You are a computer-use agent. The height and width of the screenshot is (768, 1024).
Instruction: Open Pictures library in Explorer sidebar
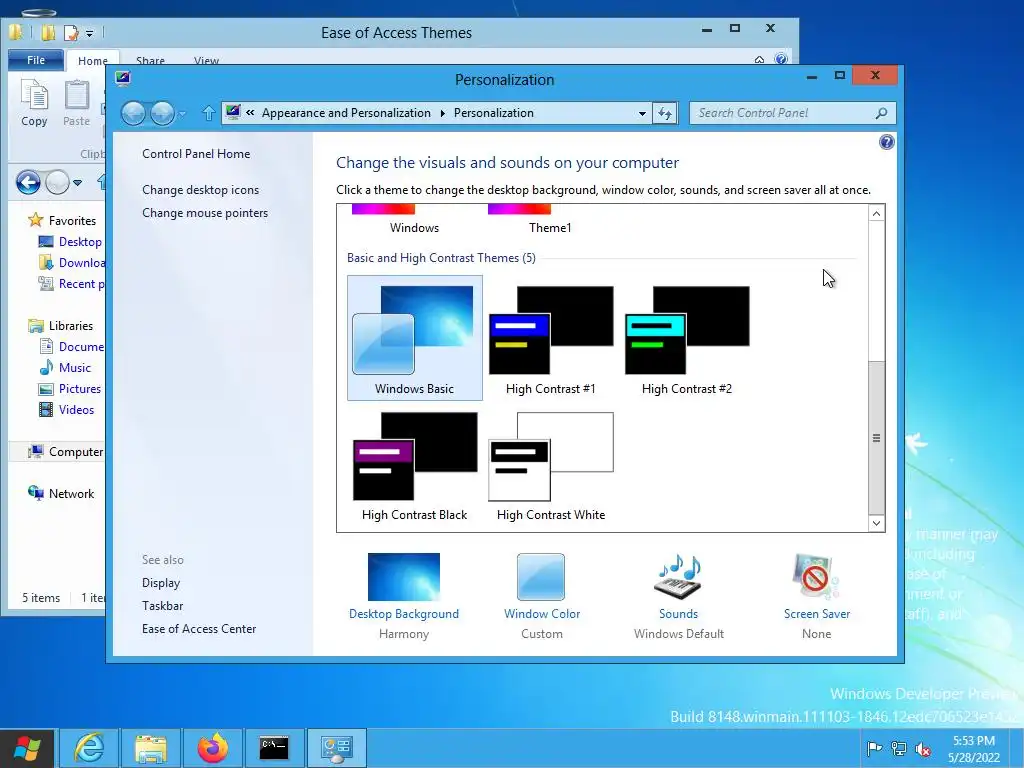click(x=80, y=389)
